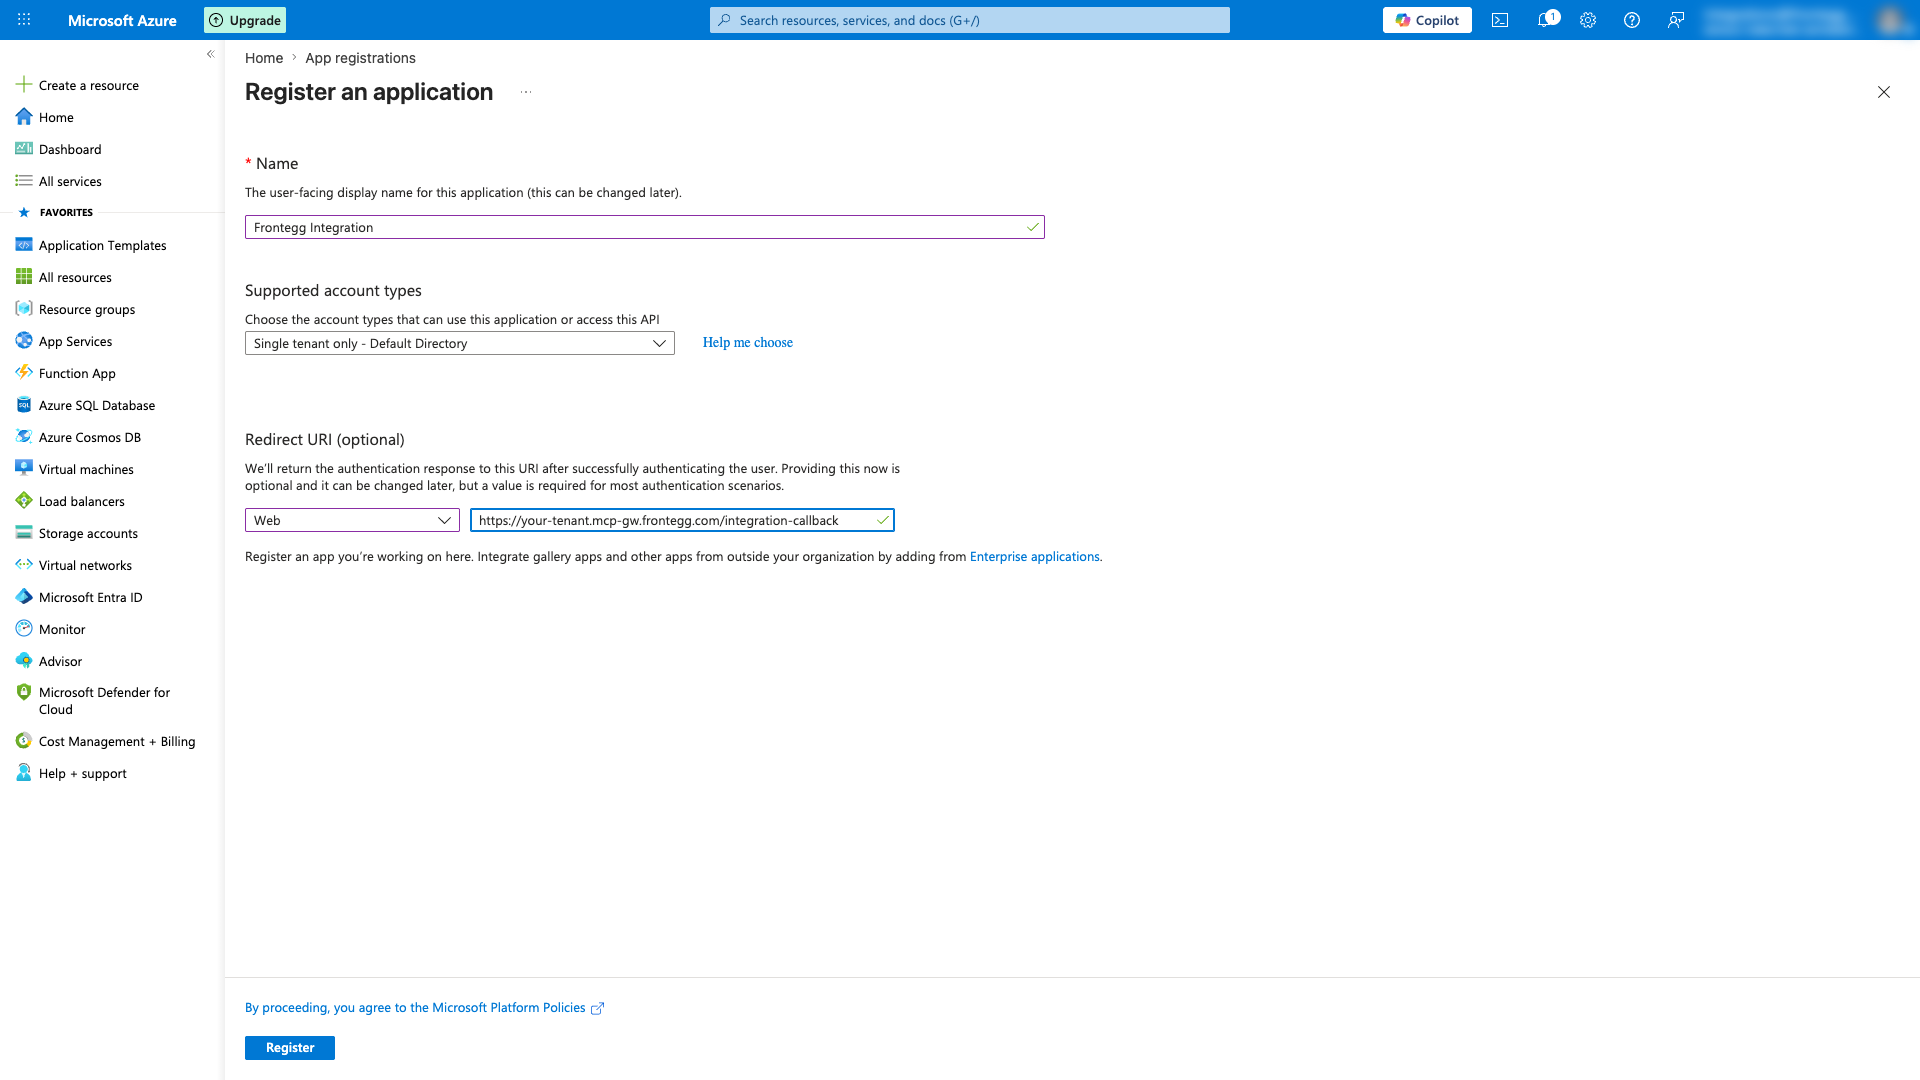The image size is (1920, 1080).
Task: Click the Cost Management + Billing icon
Action: [x=24, y=741]
